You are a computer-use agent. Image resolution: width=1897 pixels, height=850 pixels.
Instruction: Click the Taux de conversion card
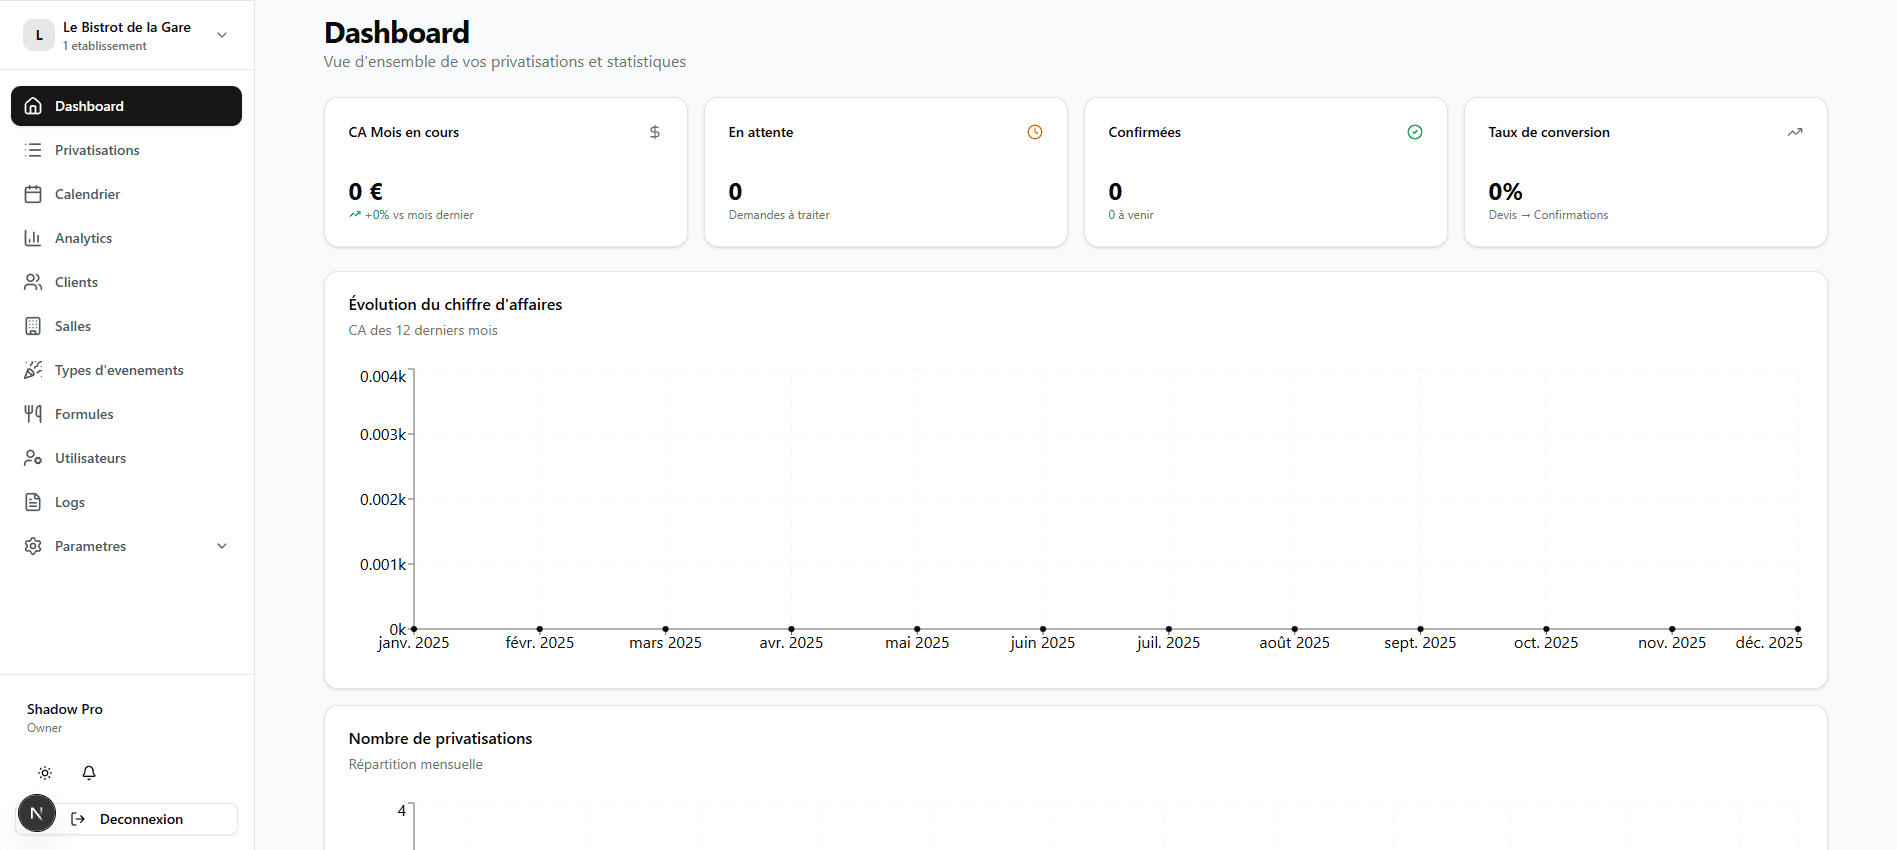(1645, 172)
